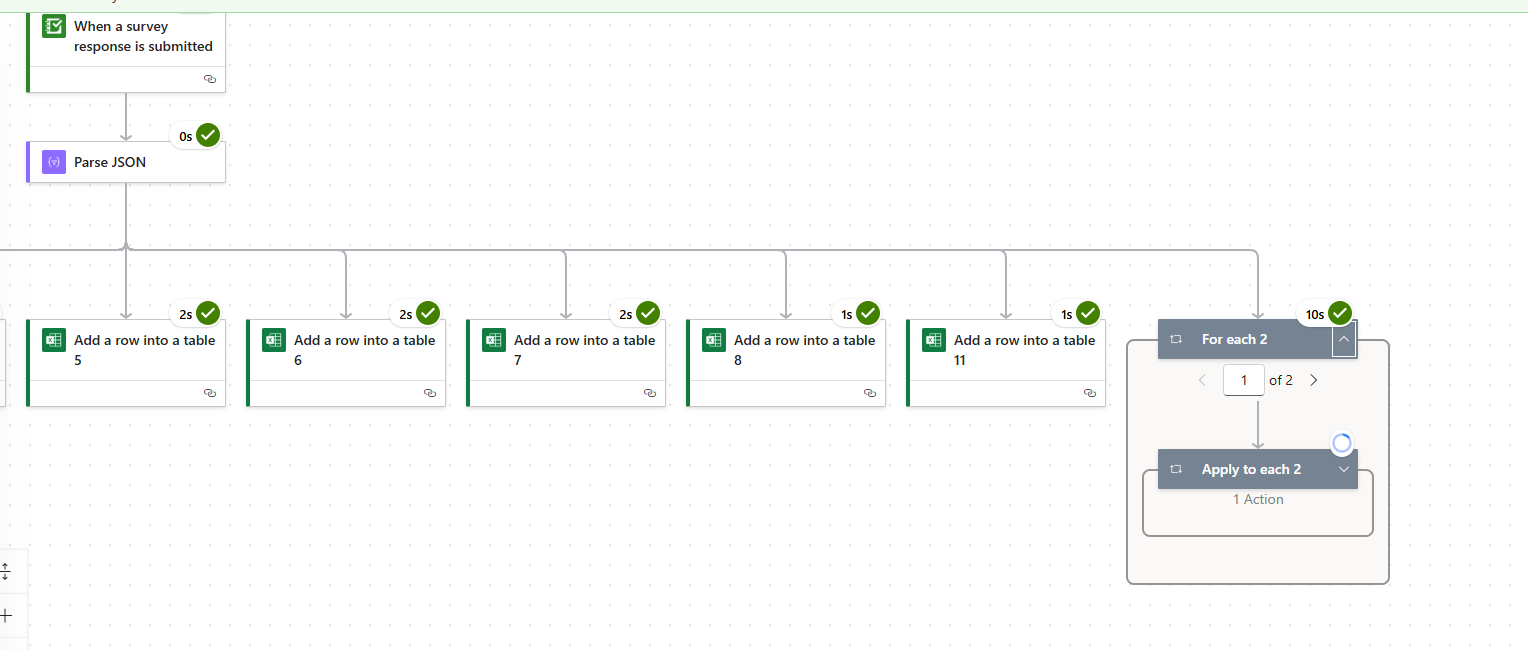Click connection link icon on table 6 card
Image resolution: width=1528 pixels, height=650 pixels.
(x=430, y=393)
